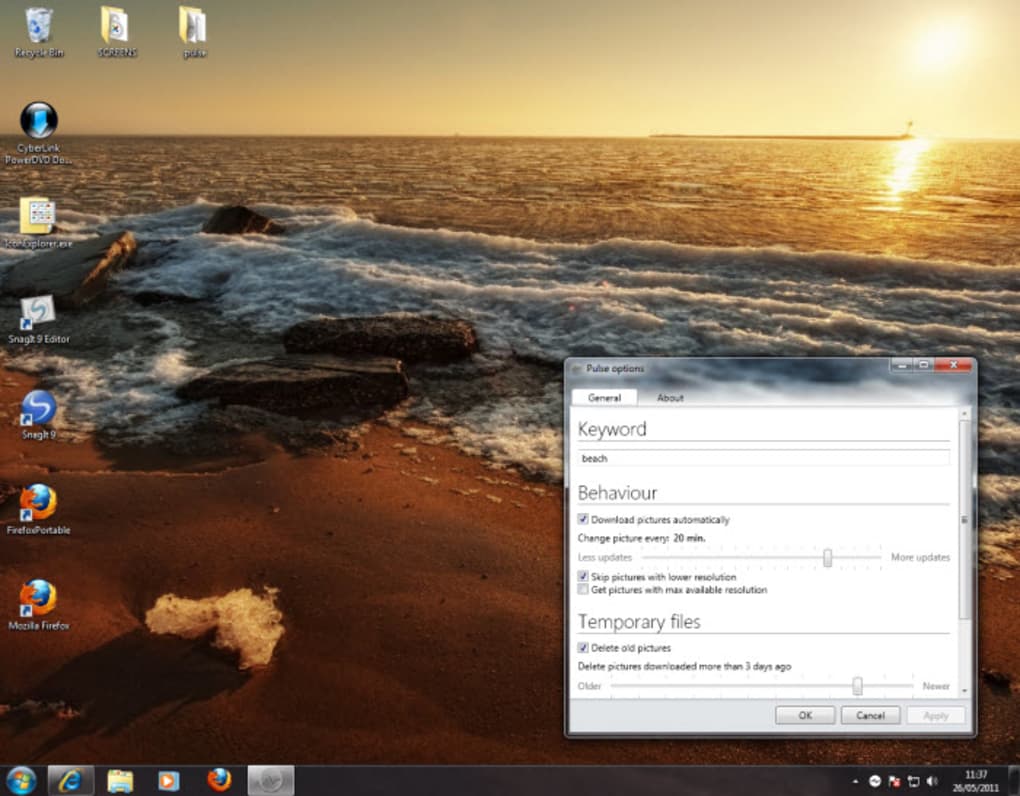Click the Keyword text field

point(763,458)
